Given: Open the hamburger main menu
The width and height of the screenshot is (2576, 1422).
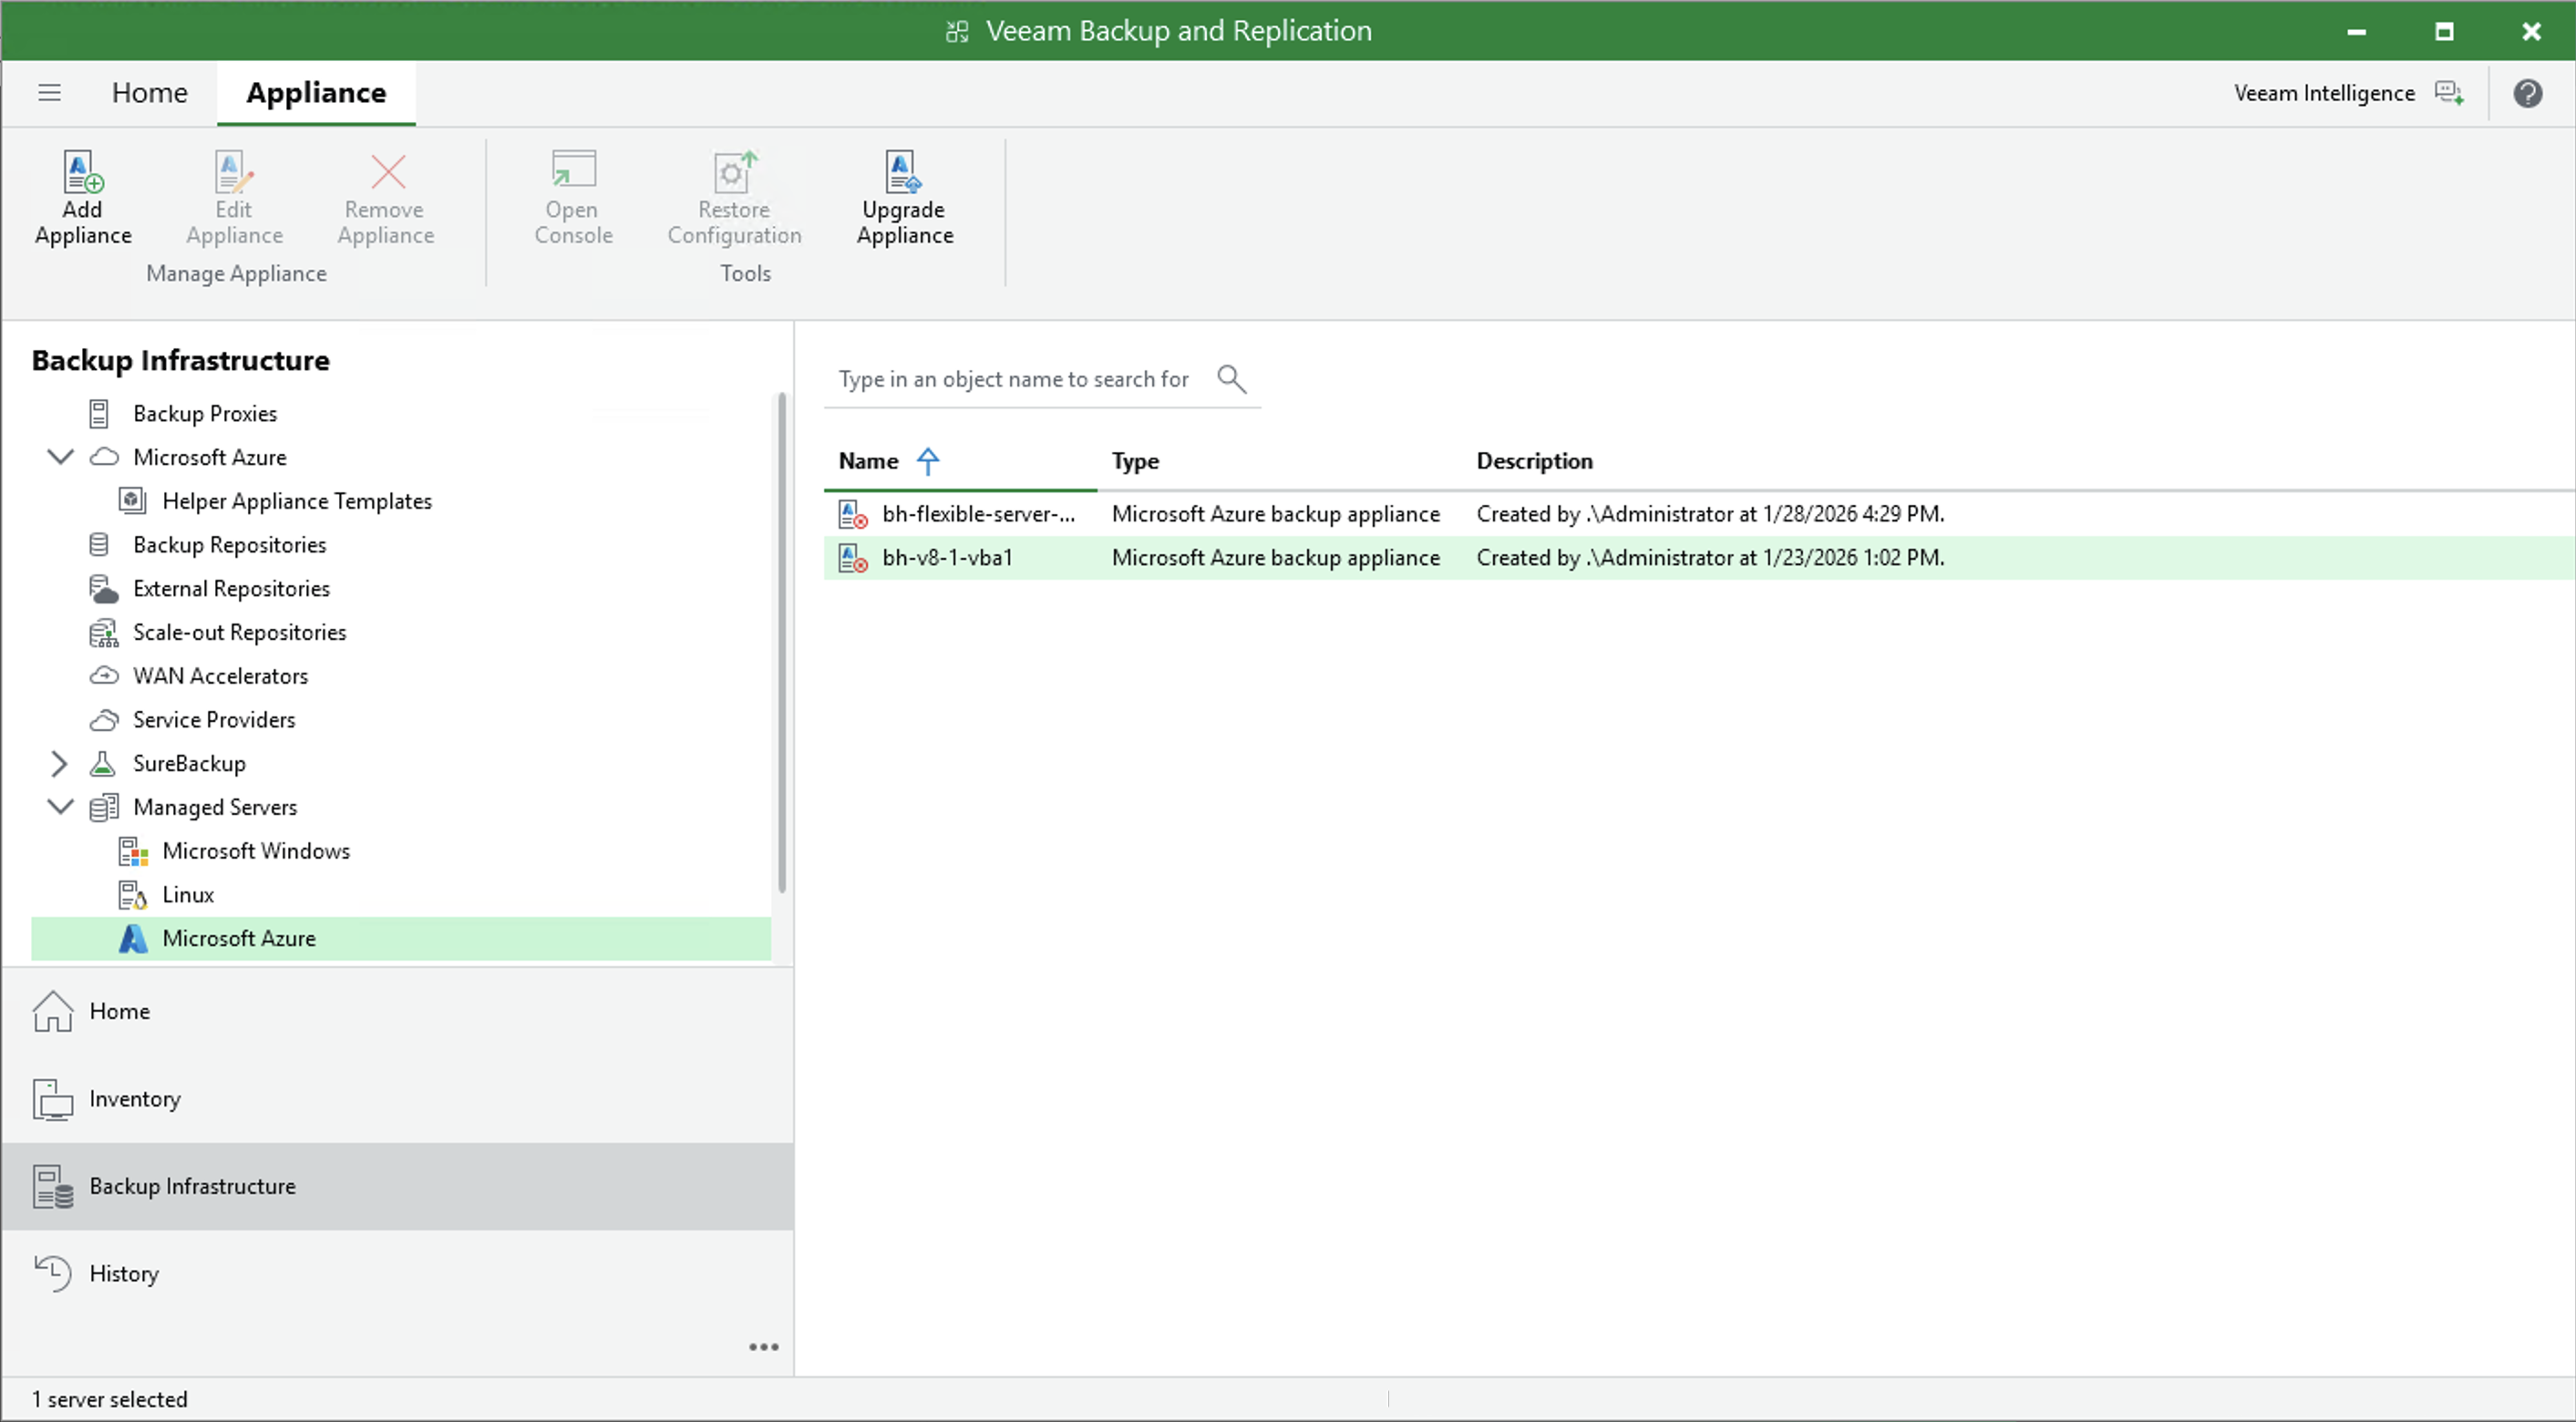Looking at the screenshot, I should pos(49,93).
